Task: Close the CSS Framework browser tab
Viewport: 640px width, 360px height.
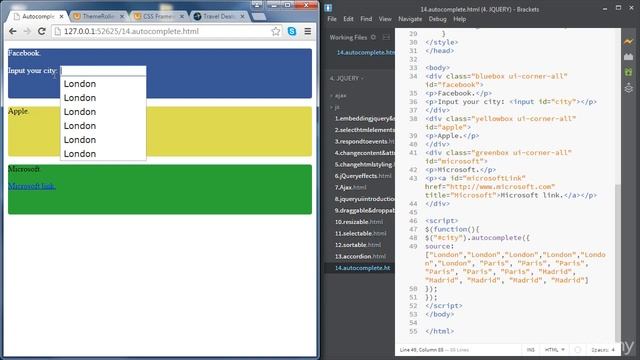Action: pos(182,16)
